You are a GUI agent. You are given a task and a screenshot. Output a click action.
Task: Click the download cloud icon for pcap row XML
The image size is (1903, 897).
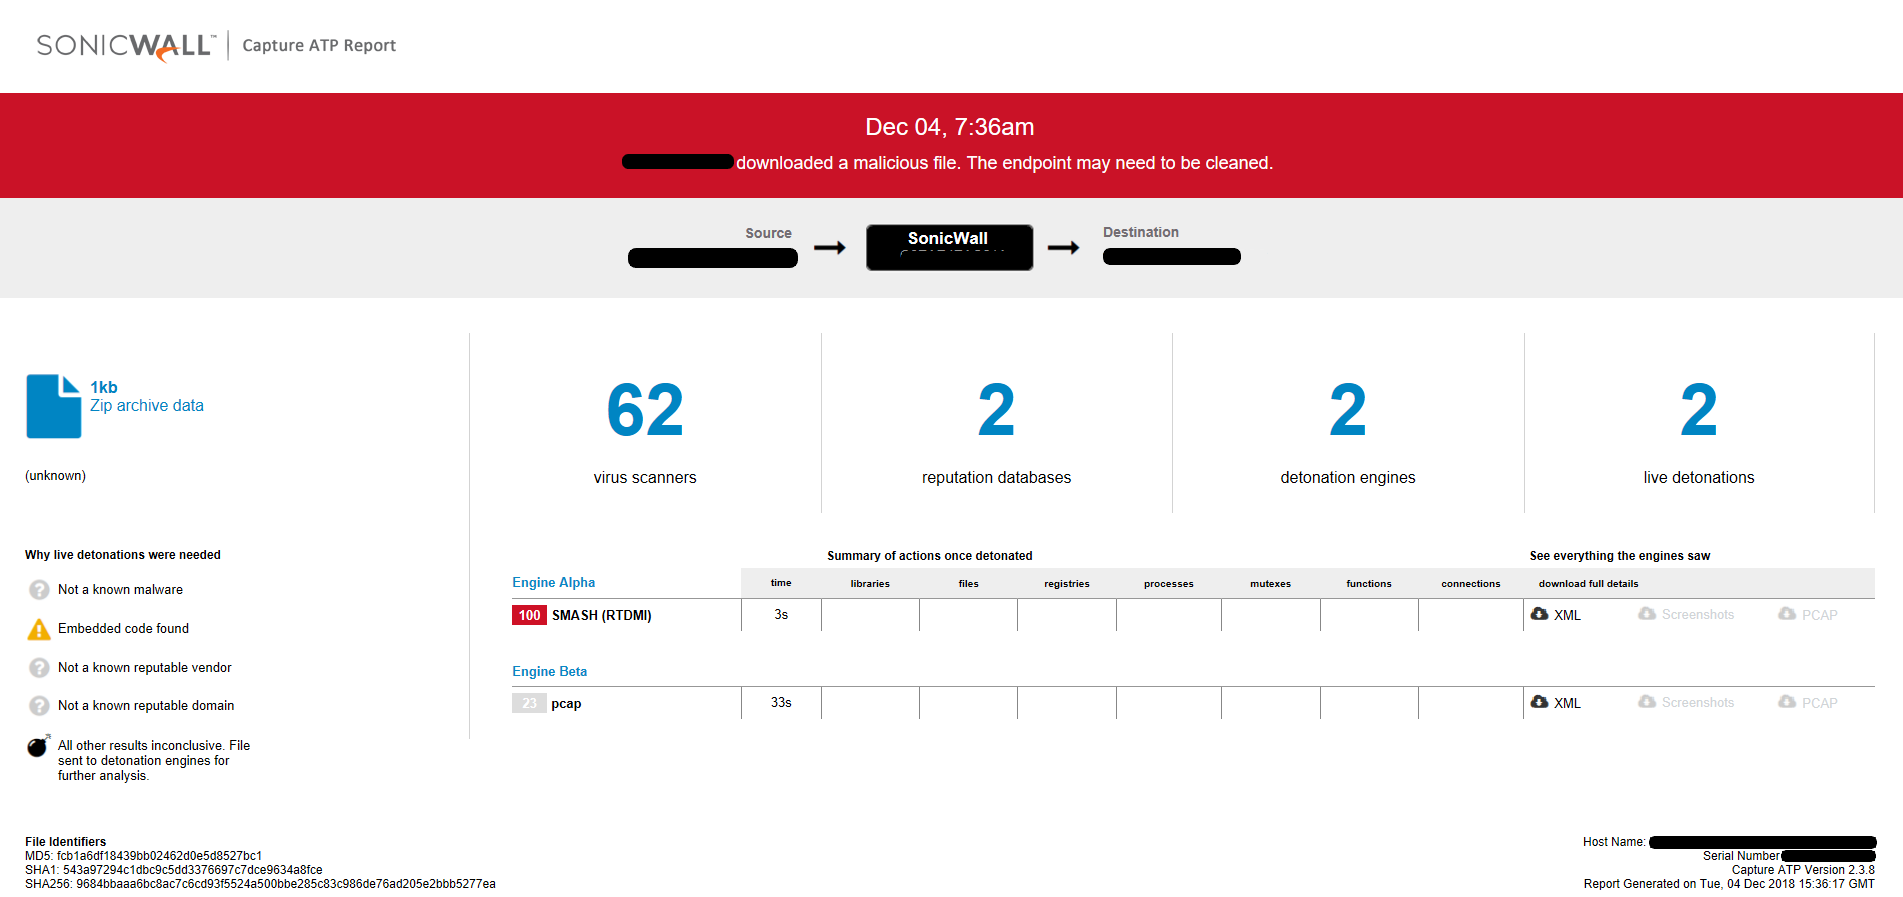tap(1540, 702)
